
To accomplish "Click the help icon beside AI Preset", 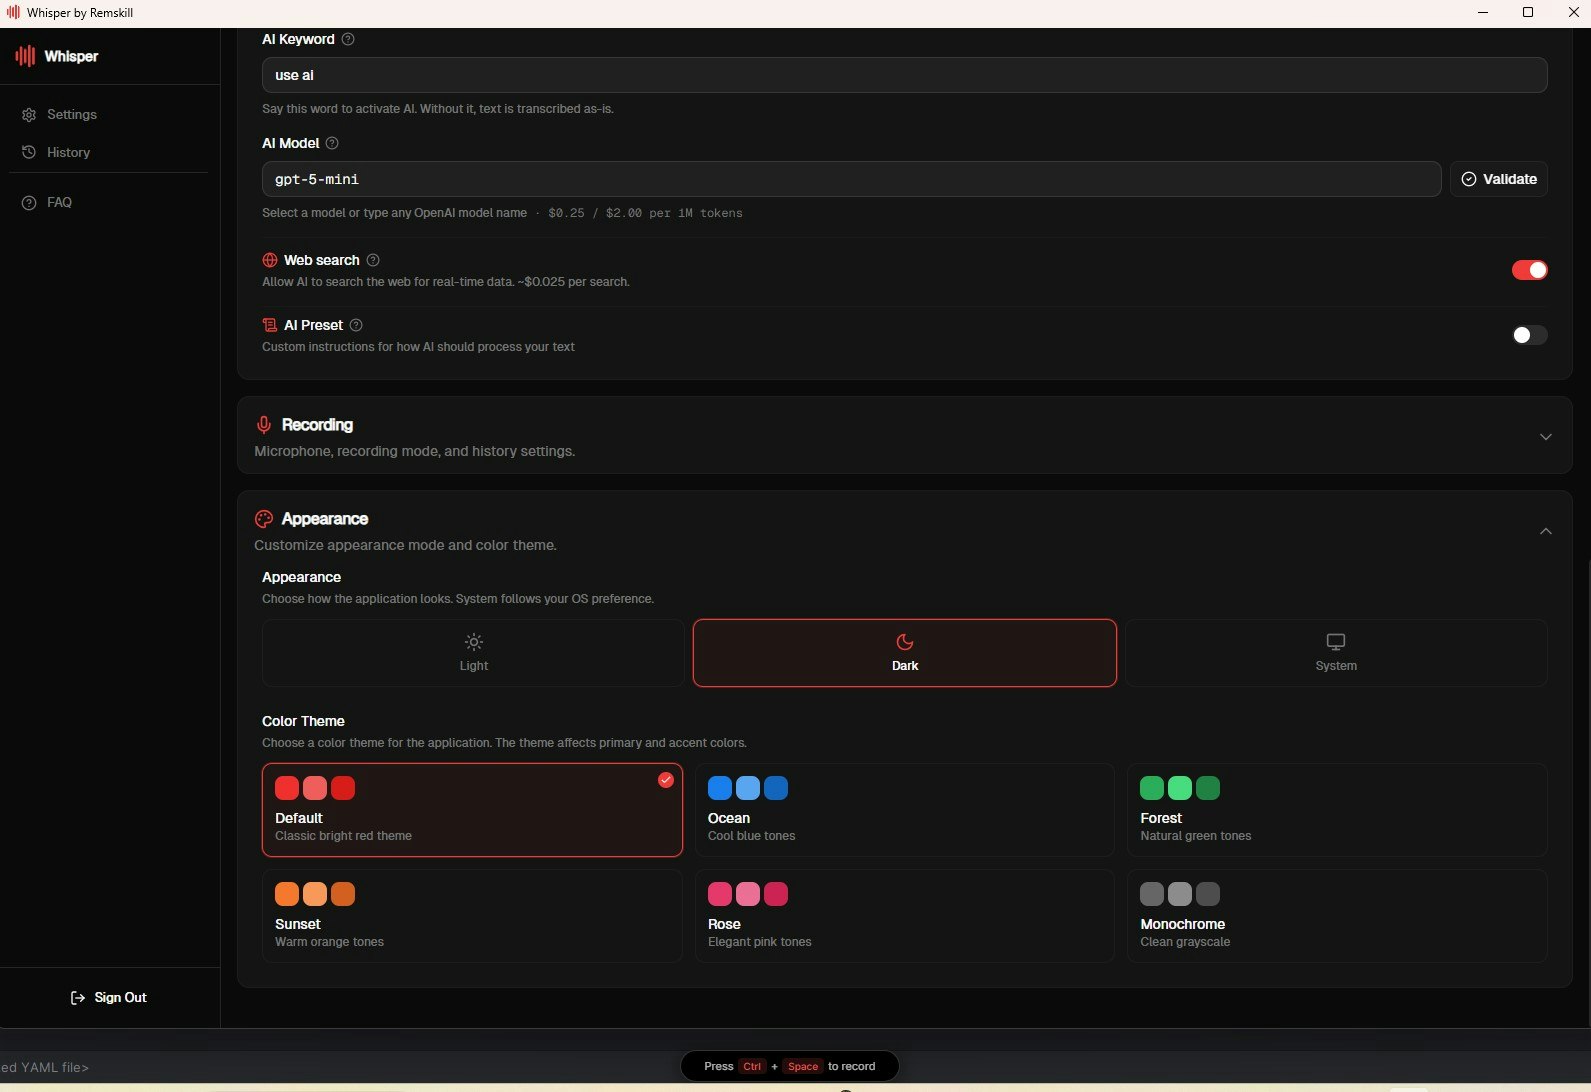I will click(356, 325).
